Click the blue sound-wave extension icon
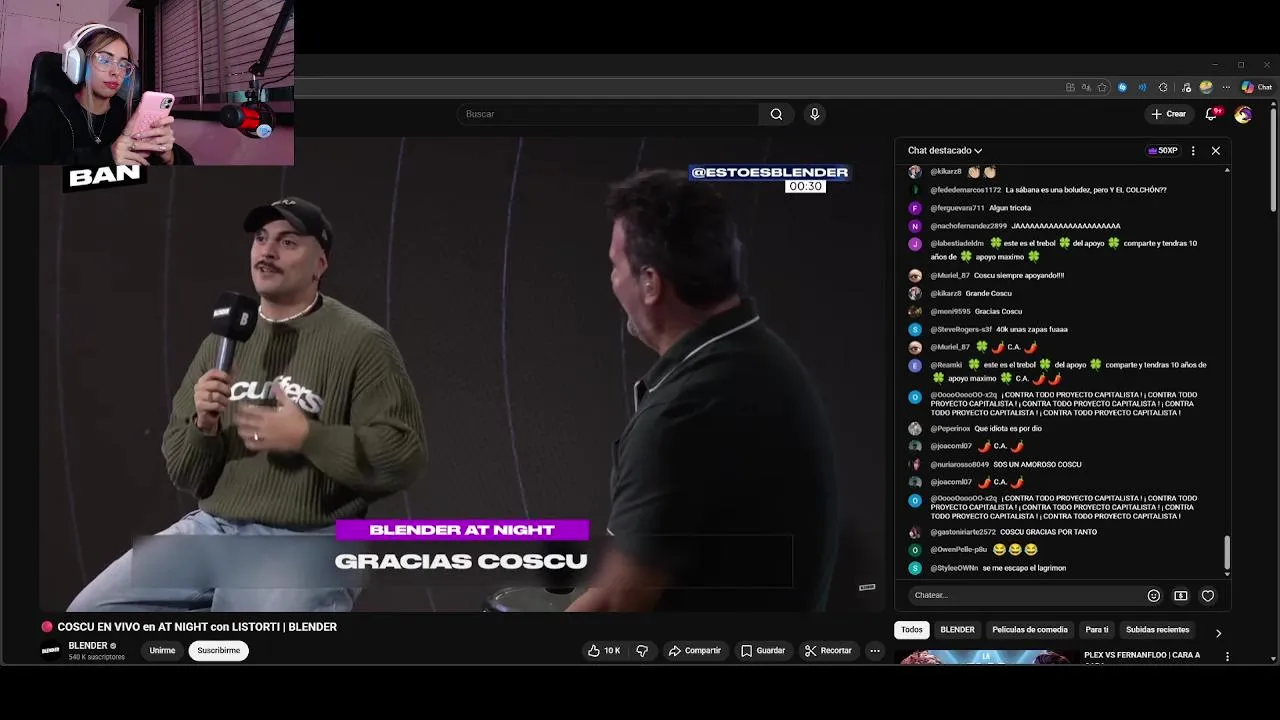The image size is (1280, 720). pyautogui.click(x=1142, y=87)
